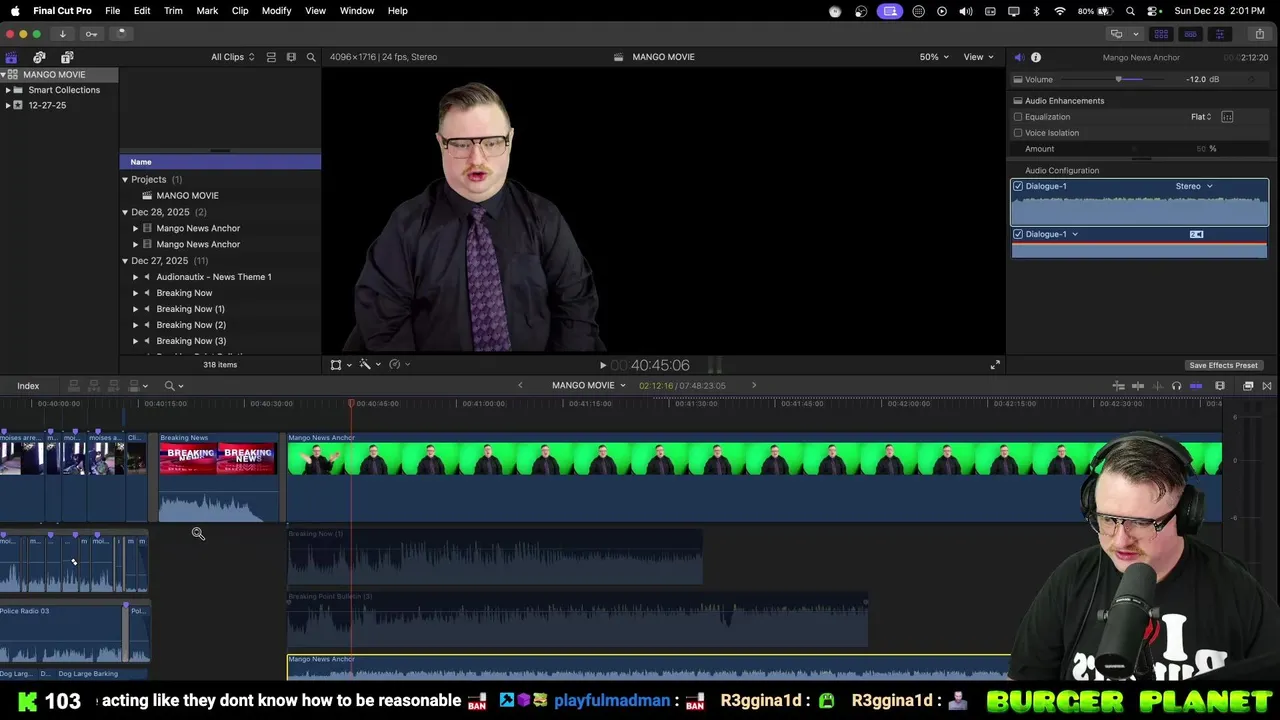The width and height of the screenshot is (1280, 720).
Task: Select Breaking Now (2) in browser list
Action: click(191, 325)
